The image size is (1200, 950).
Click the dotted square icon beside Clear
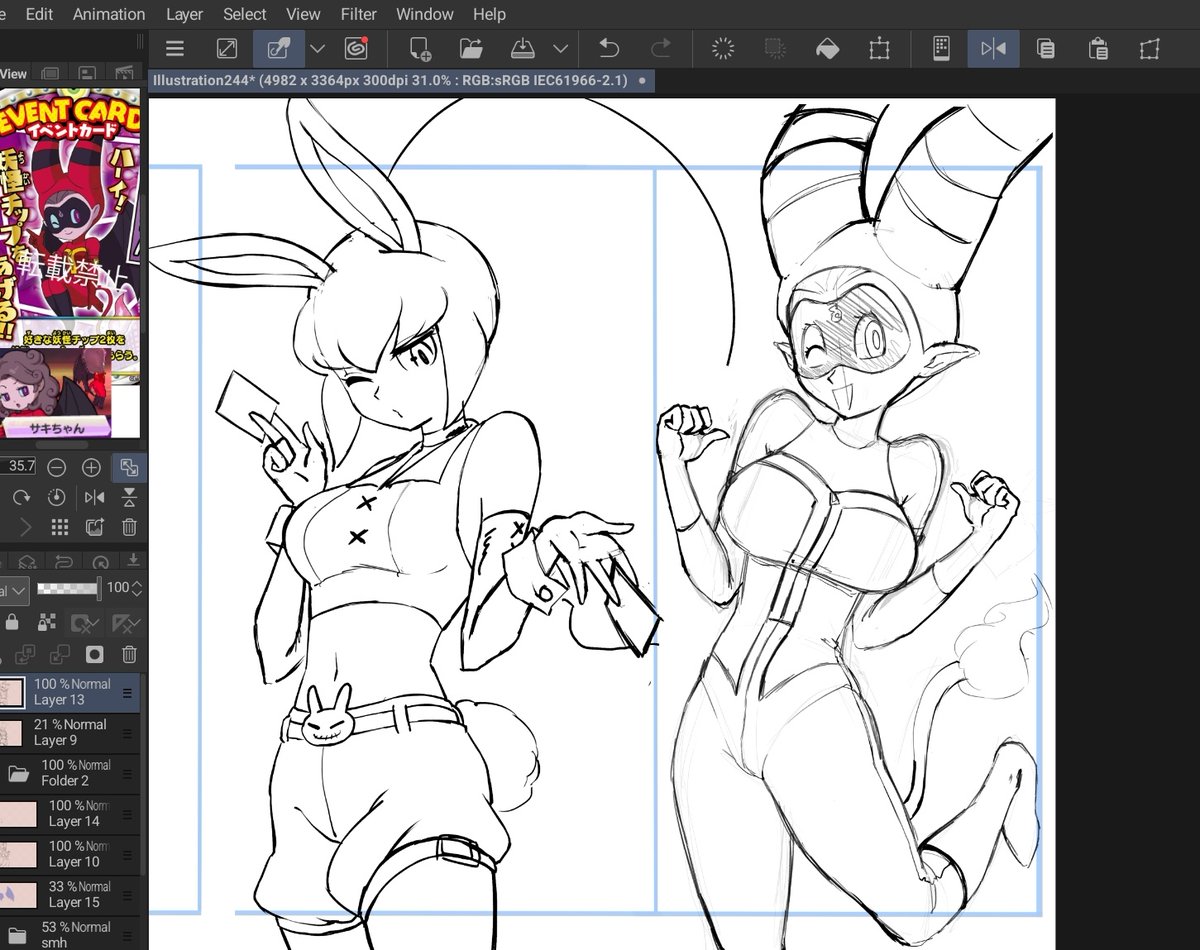point(775,48)
